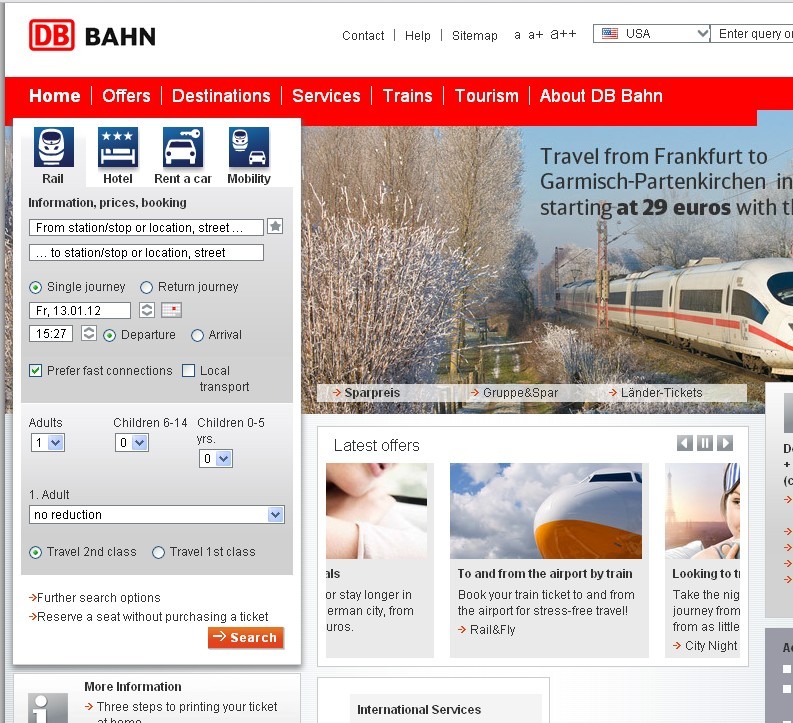Click 'To and from the airport by train' heading
This screenshot has height=723, width=793.
pyautogui.click(x=545, y=574)
